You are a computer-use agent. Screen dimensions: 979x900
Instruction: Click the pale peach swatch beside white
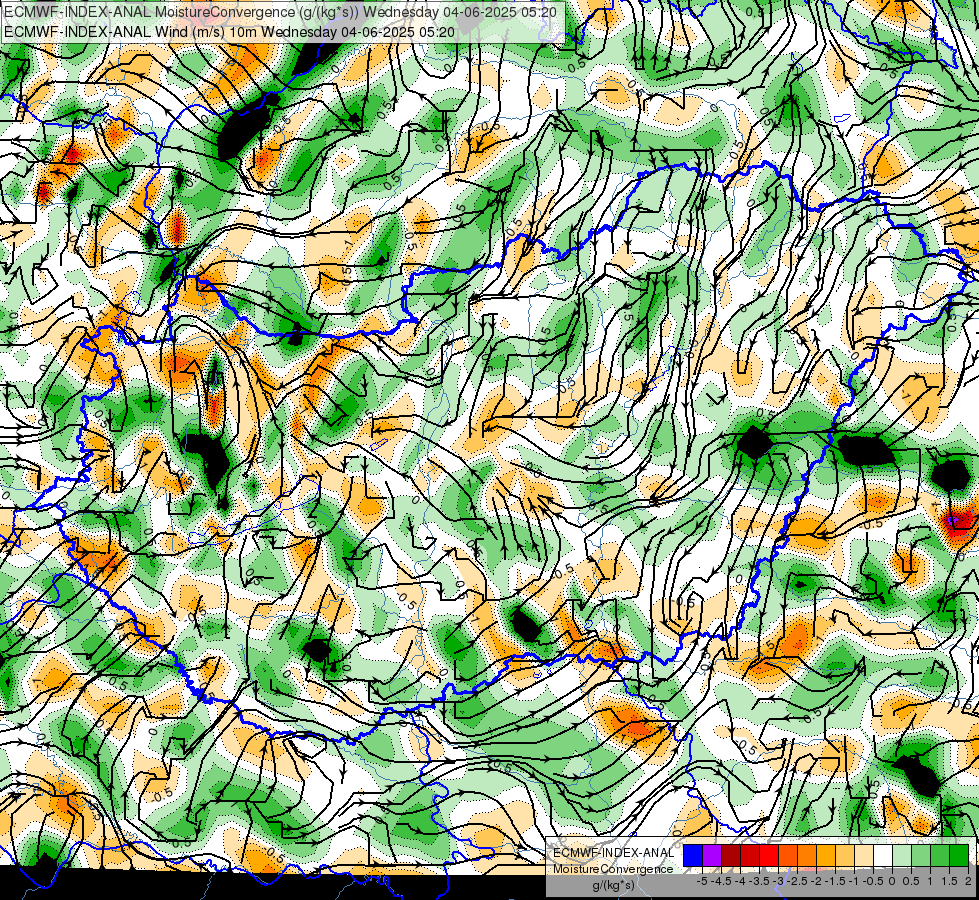(864, 856)
